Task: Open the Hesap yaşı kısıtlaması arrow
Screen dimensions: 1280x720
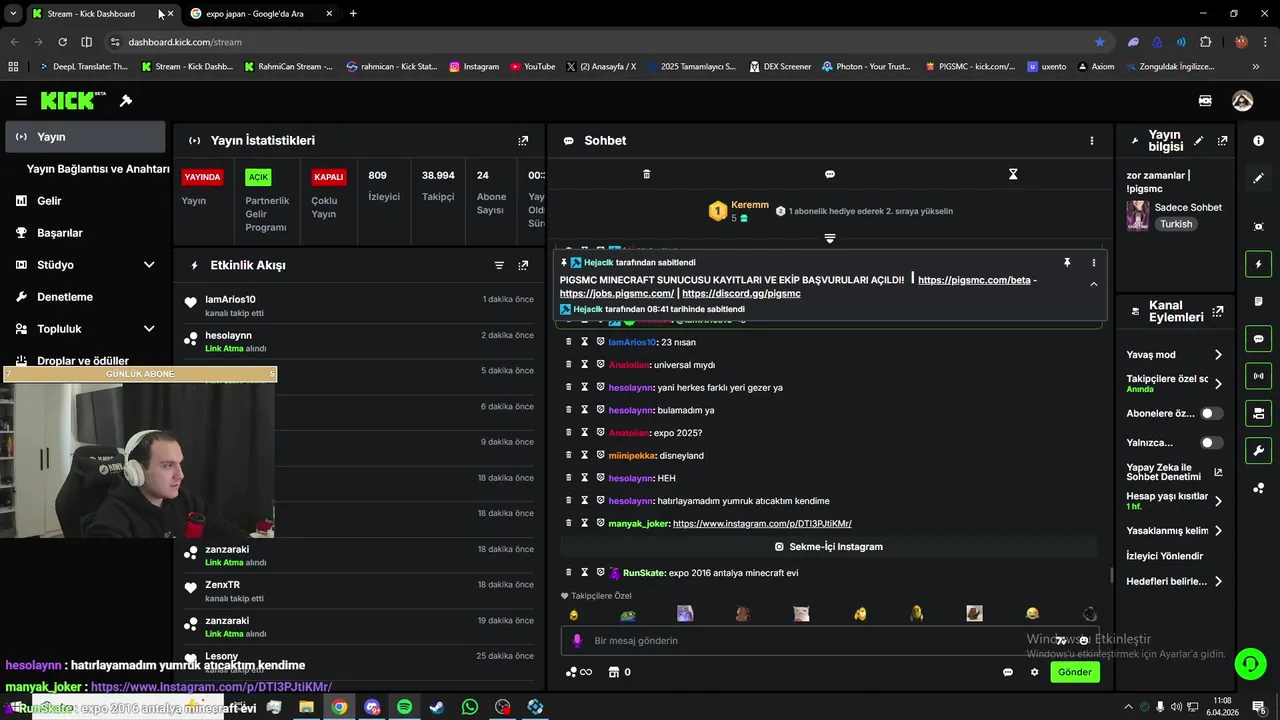Action: tap(1218, 501)
